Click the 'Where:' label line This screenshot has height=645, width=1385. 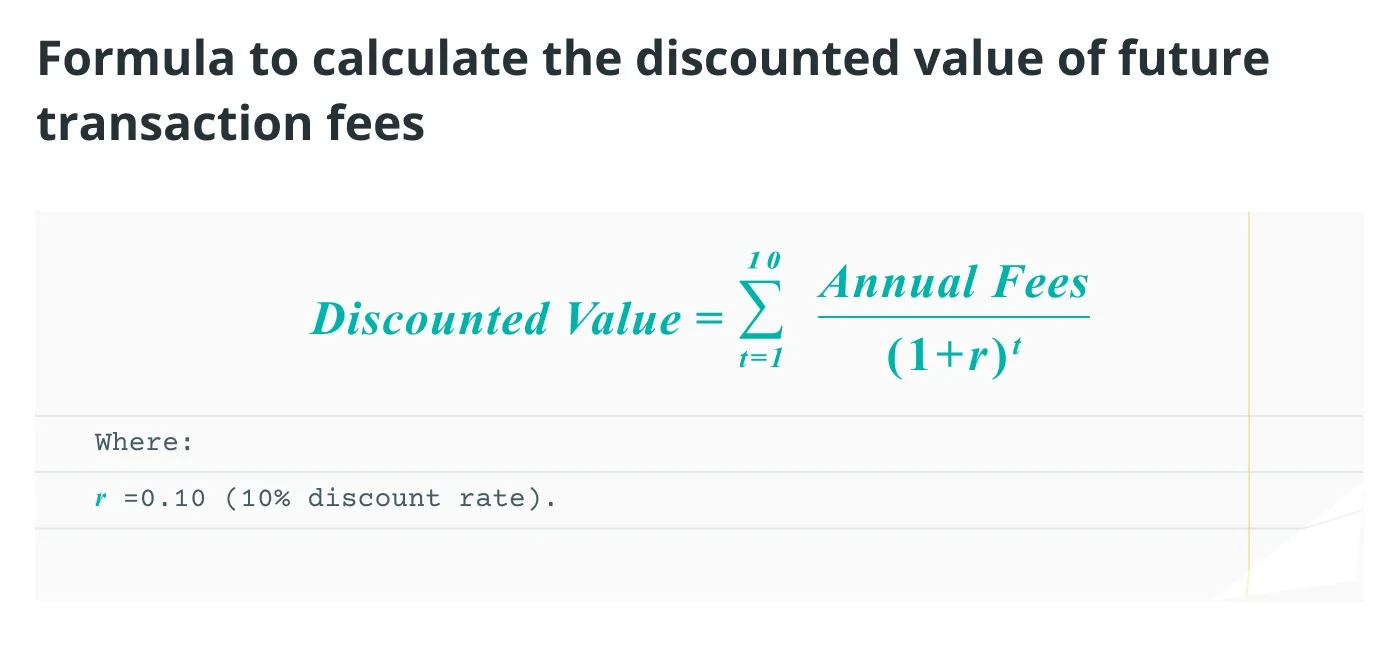144,442
